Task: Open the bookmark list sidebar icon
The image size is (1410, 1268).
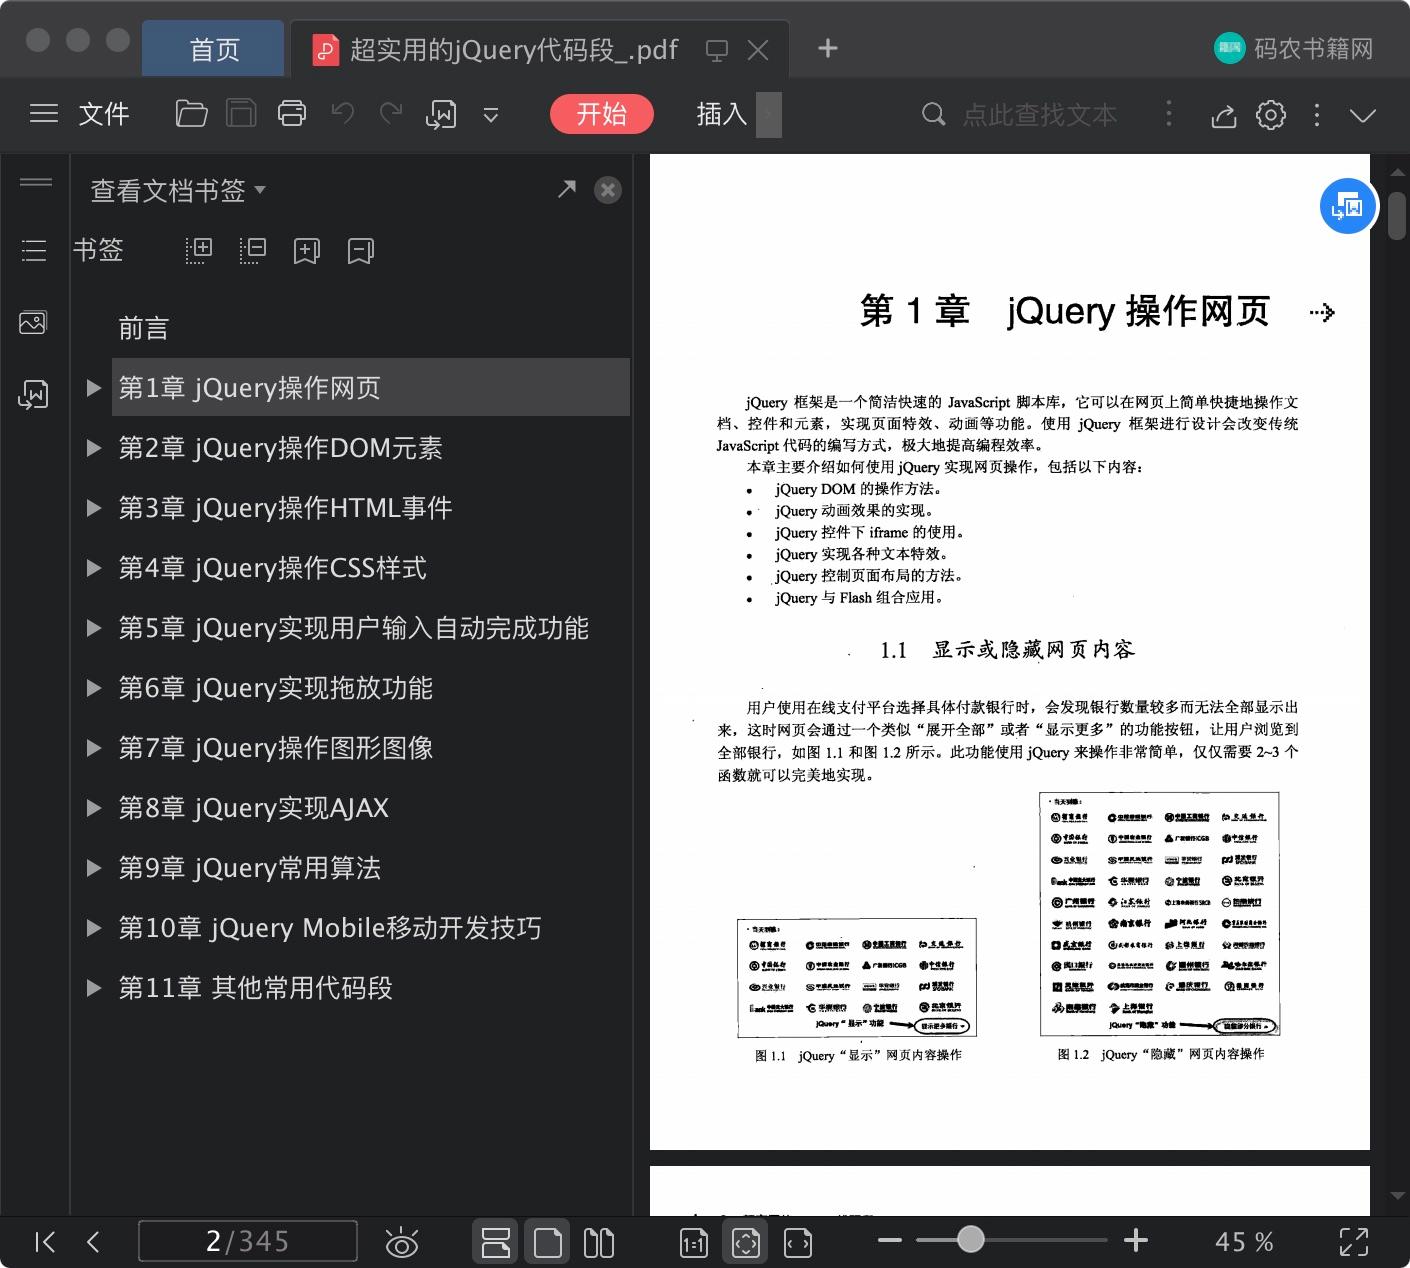Action: (x=34, y=250)
